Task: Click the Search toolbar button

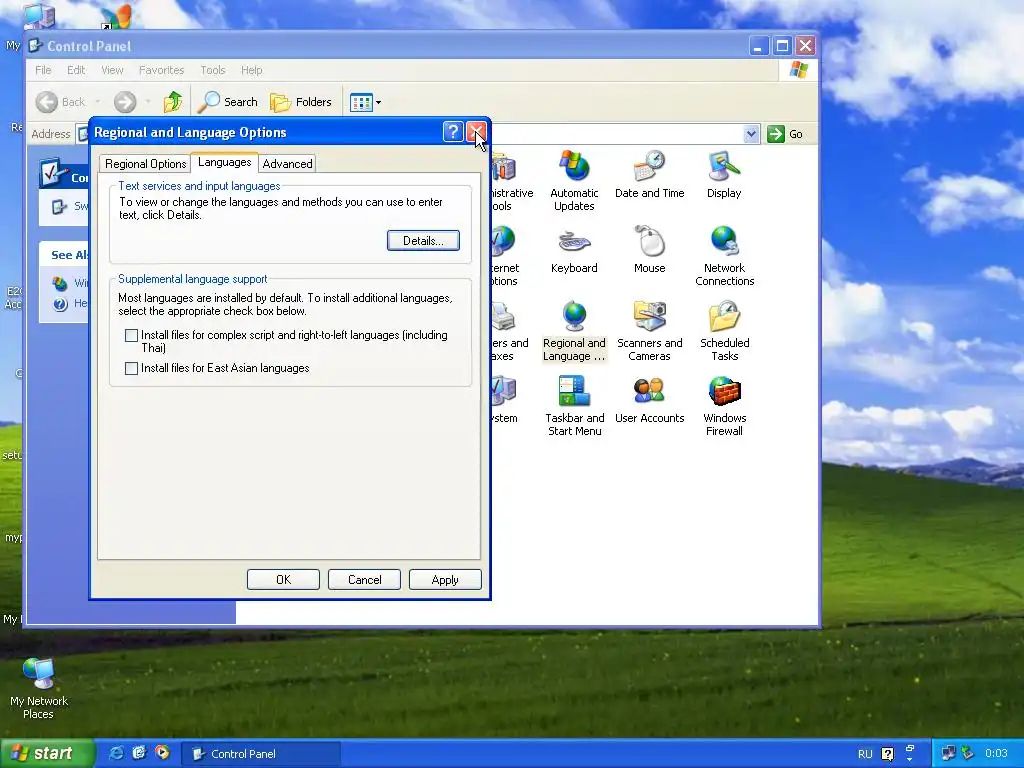Action: click(228, 102)
